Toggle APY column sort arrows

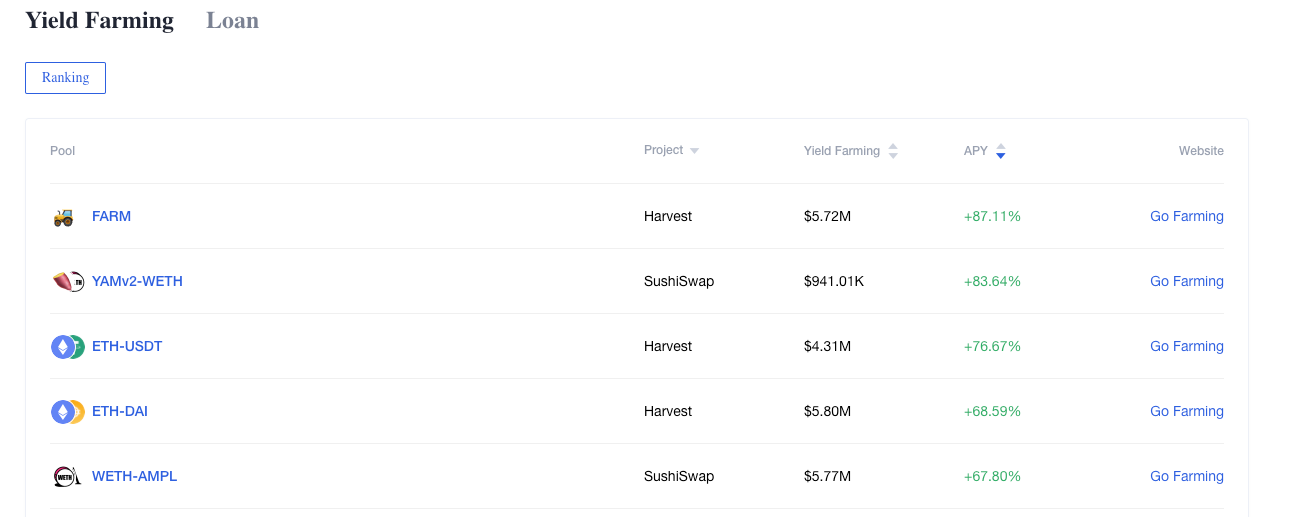click(x=1001, y=151)
